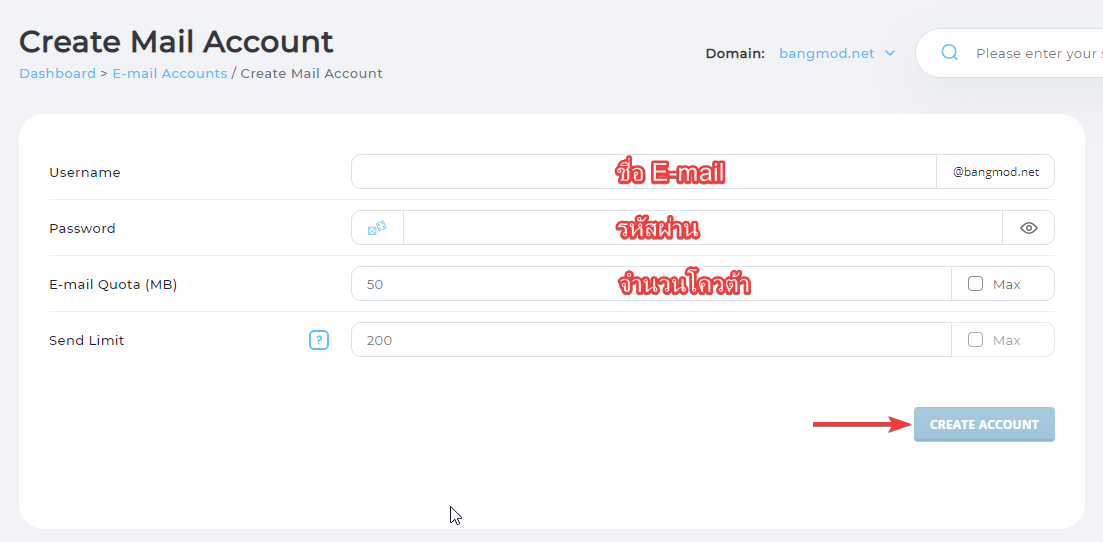Click the Create Account button
This screenshot has width=1103, height=542.
point(984,424)
